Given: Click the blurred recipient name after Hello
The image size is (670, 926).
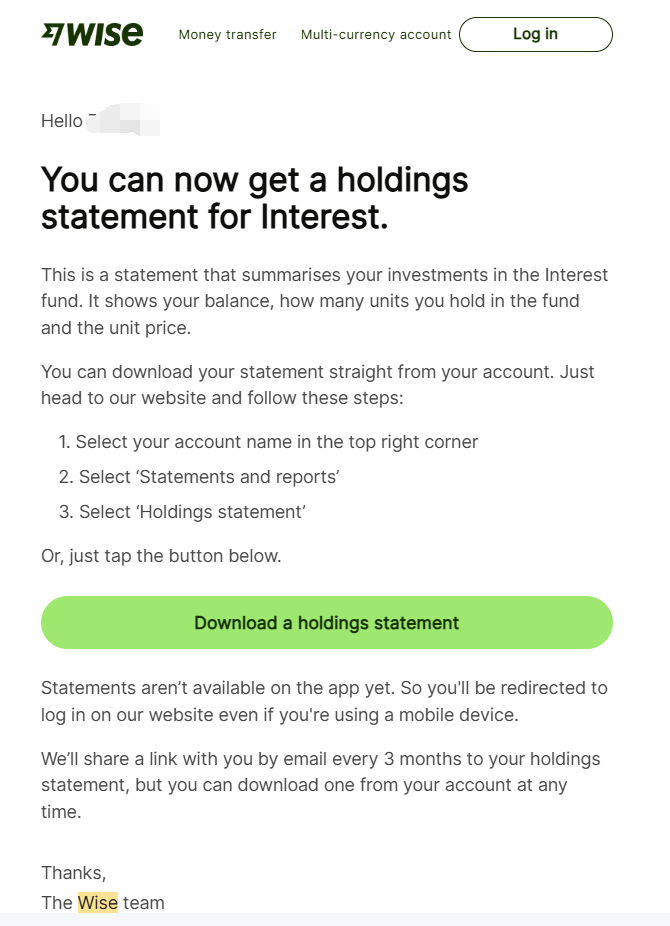Looking at the screenshot, I should click(123, 120).
